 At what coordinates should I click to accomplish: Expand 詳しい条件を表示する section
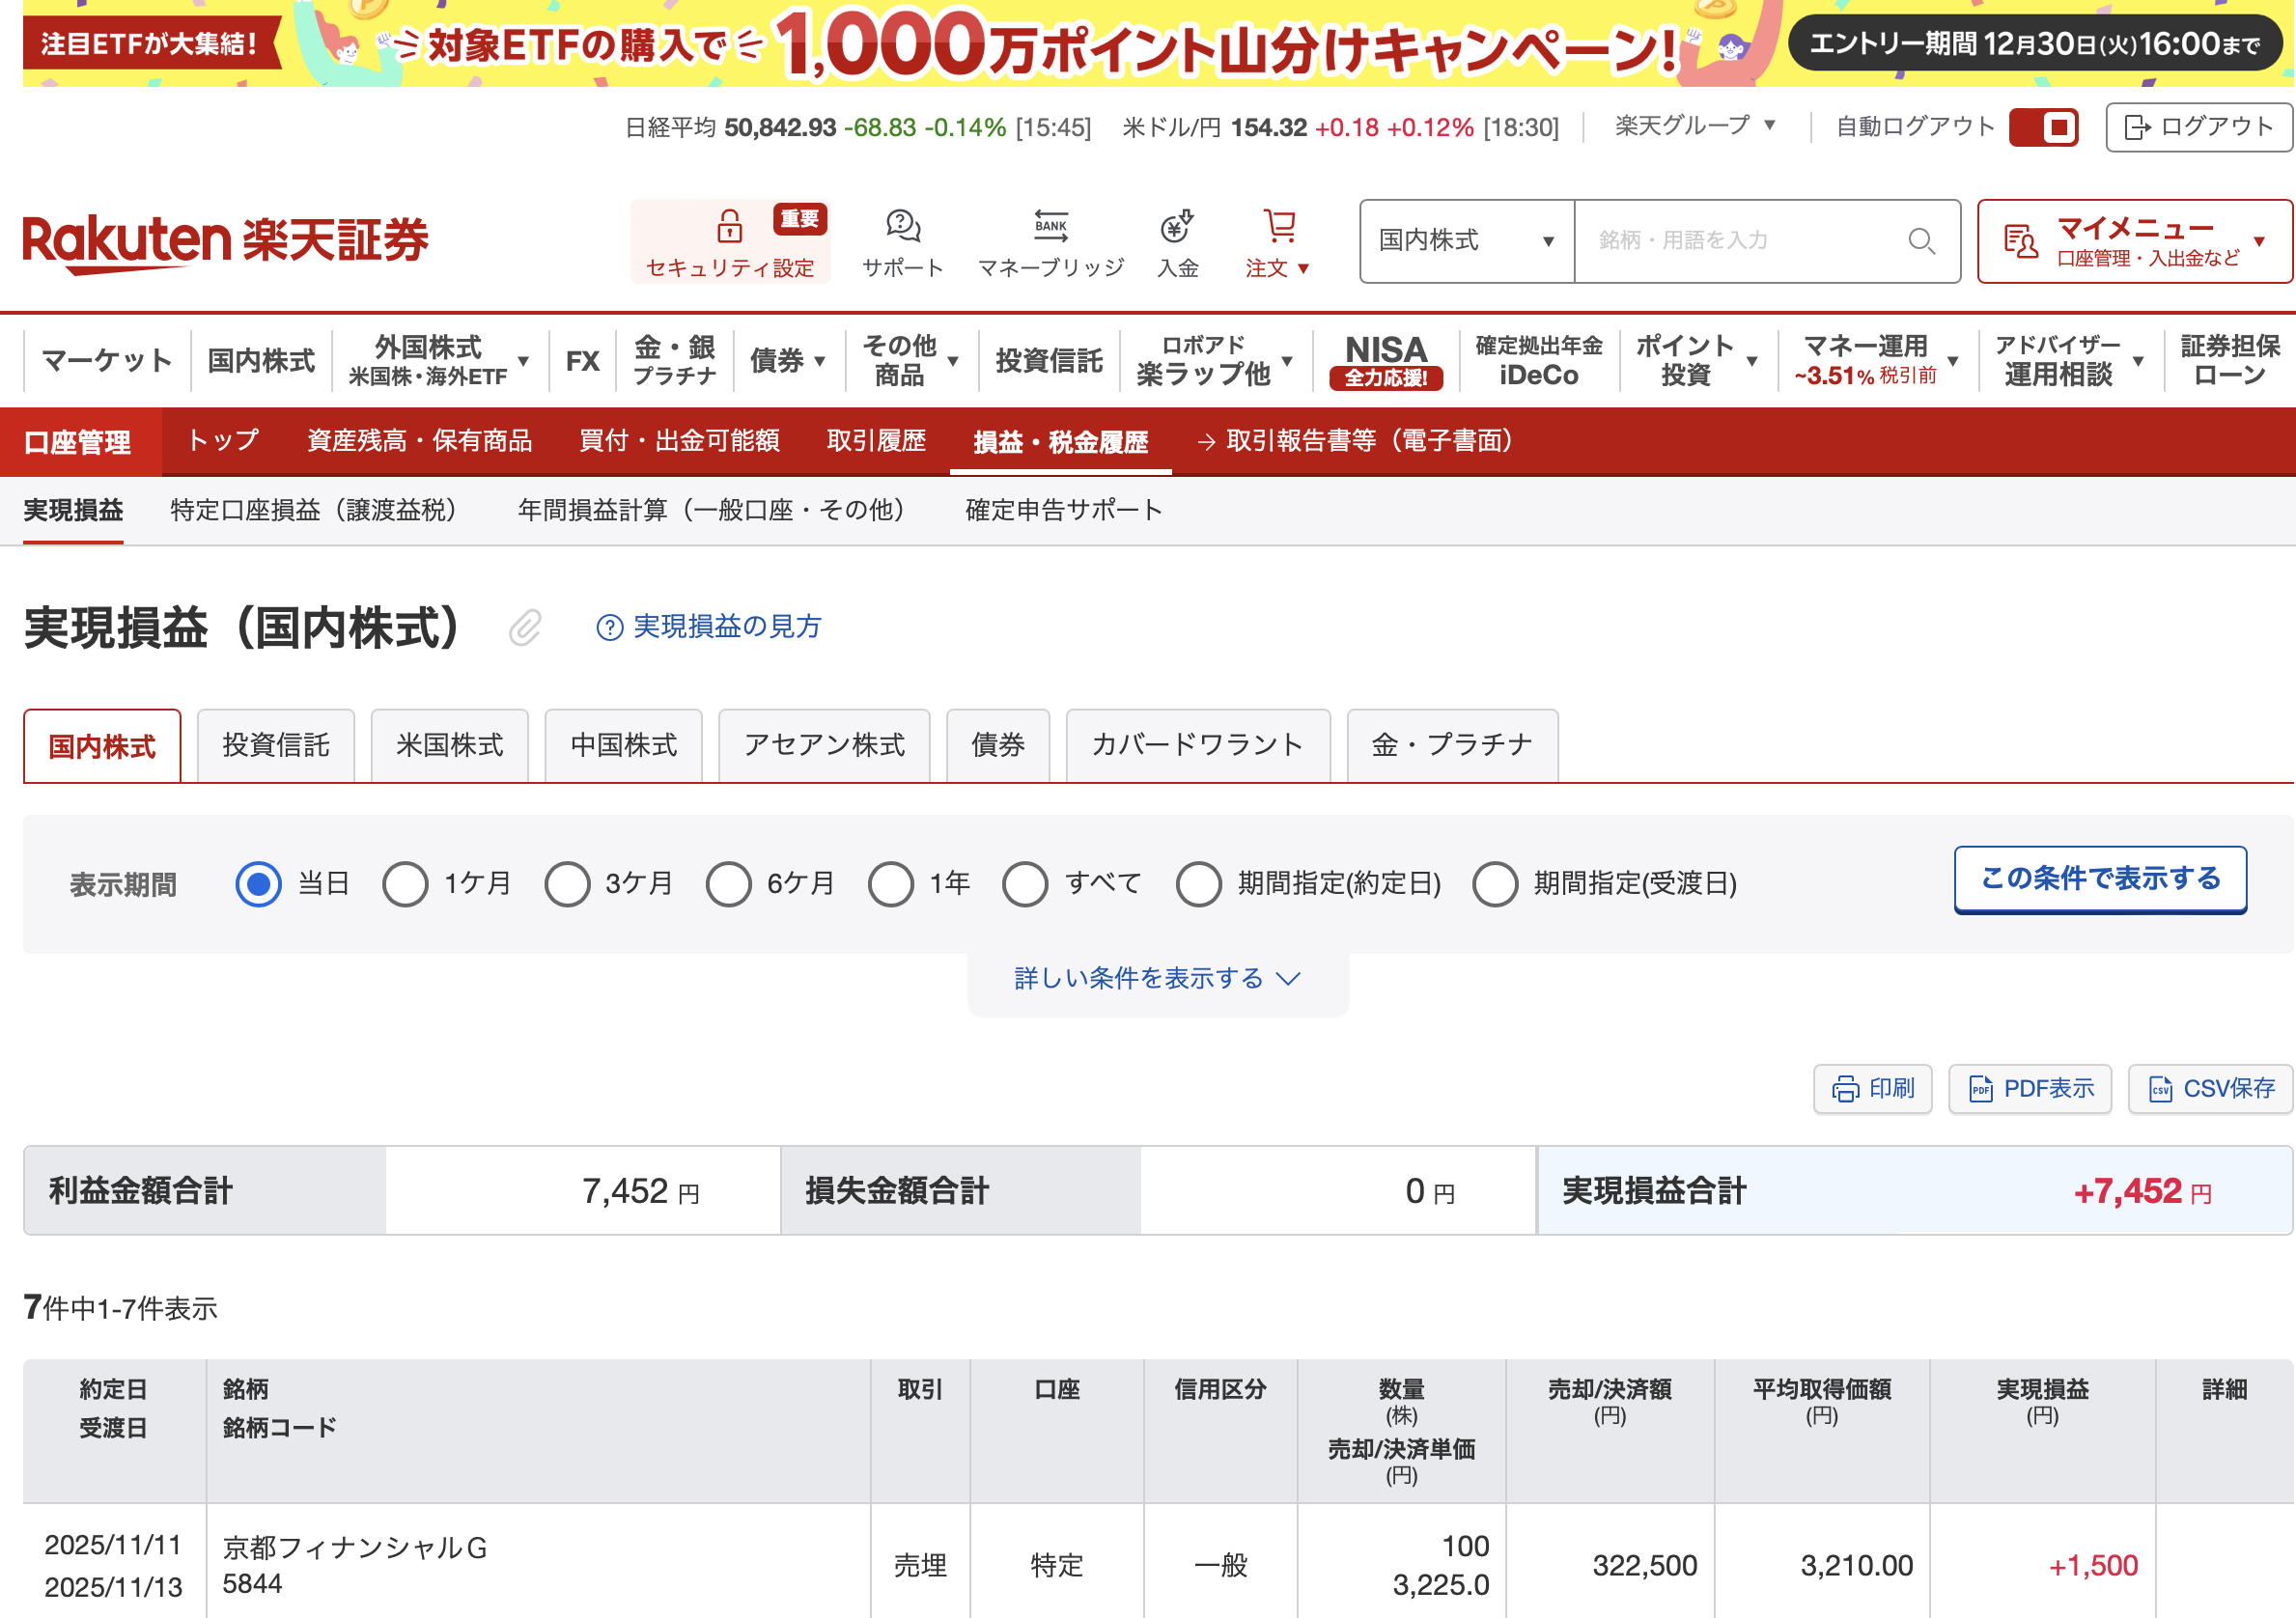(x=1157, y=978)
